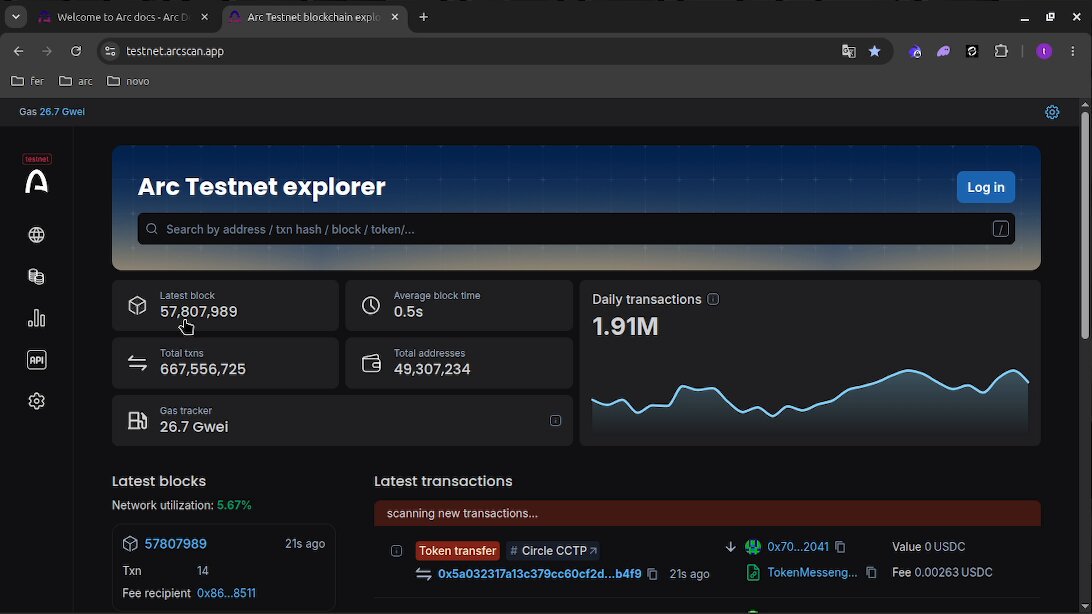Click the Gas tracker info icon
This screenshot has height=614, width=1092.
point(555,420)
